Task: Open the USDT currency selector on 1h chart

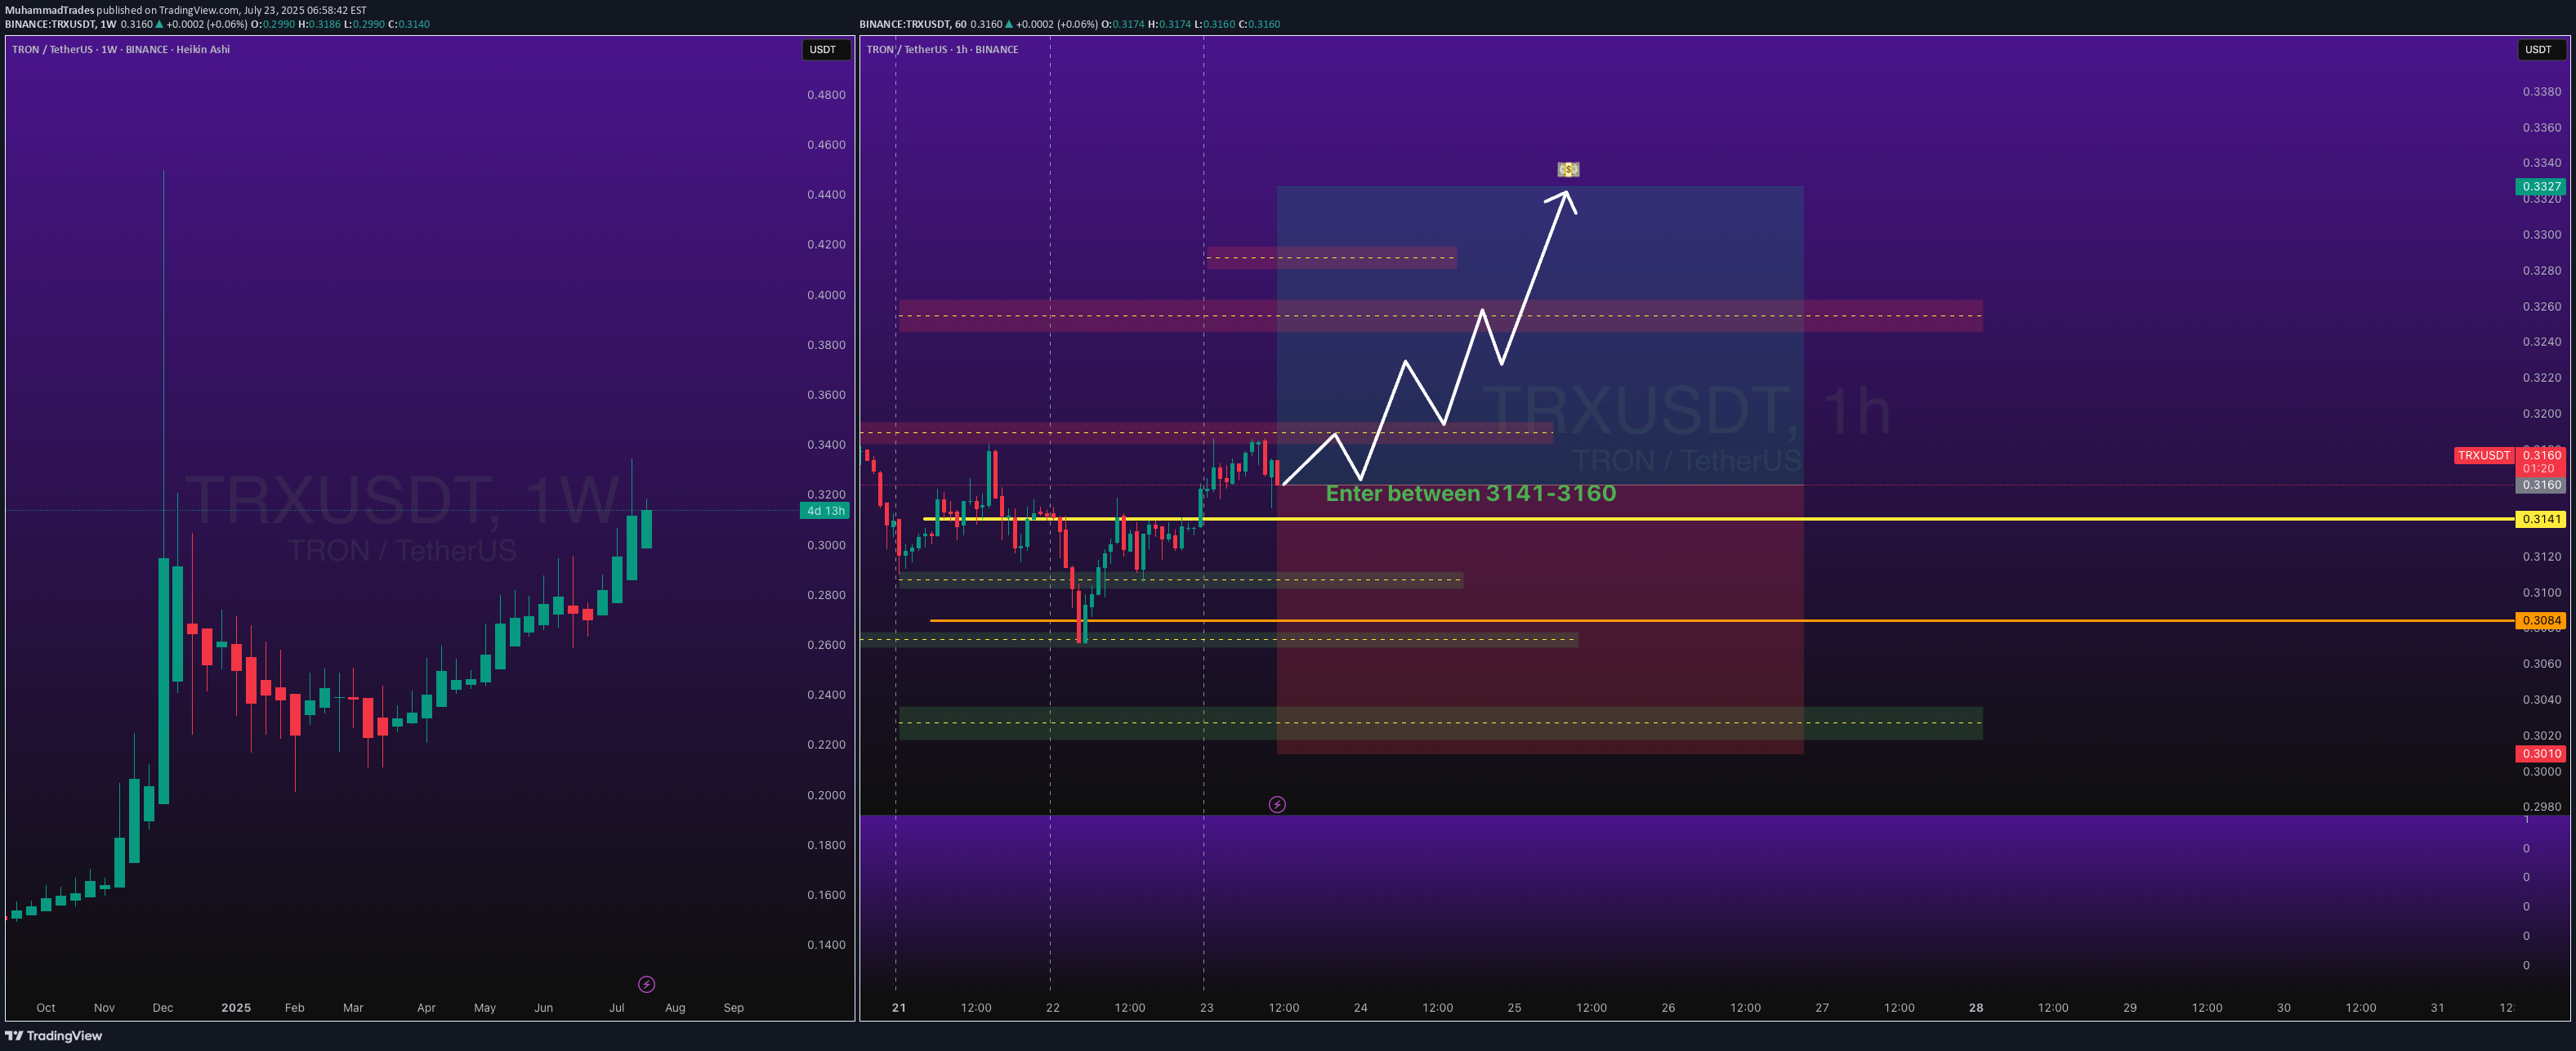Action: tap(2540, 49)
